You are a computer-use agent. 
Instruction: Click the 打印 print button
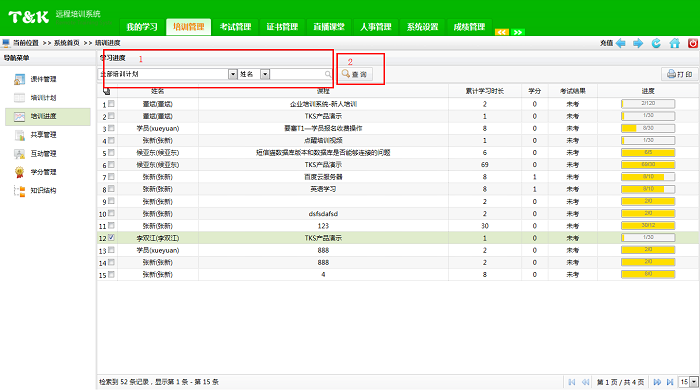click(x=679, y=74)
